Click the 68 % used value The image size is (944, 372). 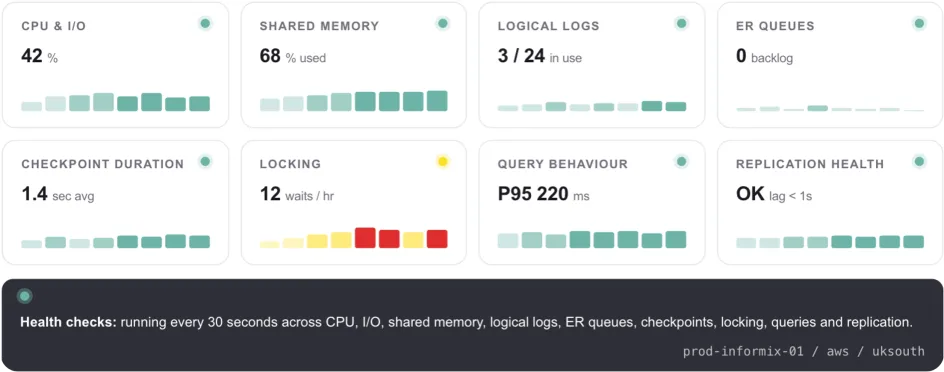click(x=293, y=57)
